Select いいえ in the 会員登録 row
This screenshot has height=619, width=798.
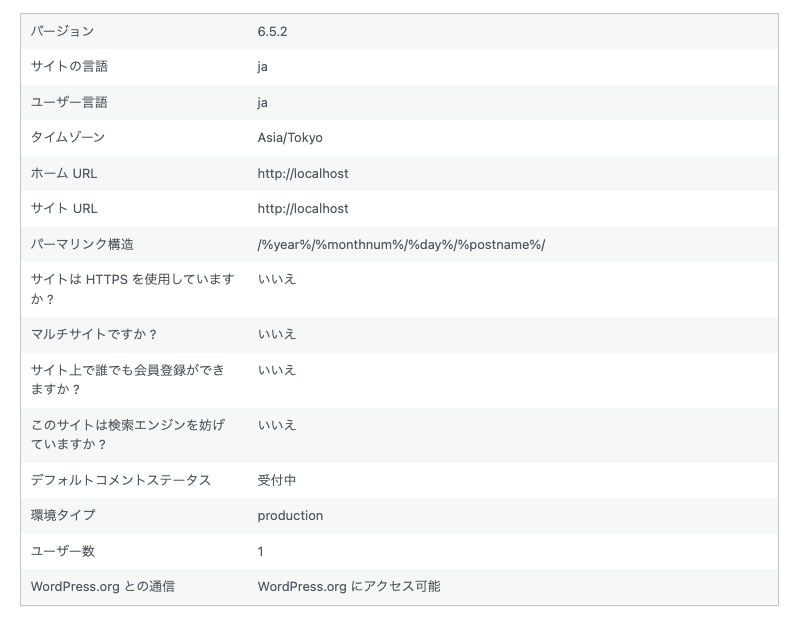277,370
